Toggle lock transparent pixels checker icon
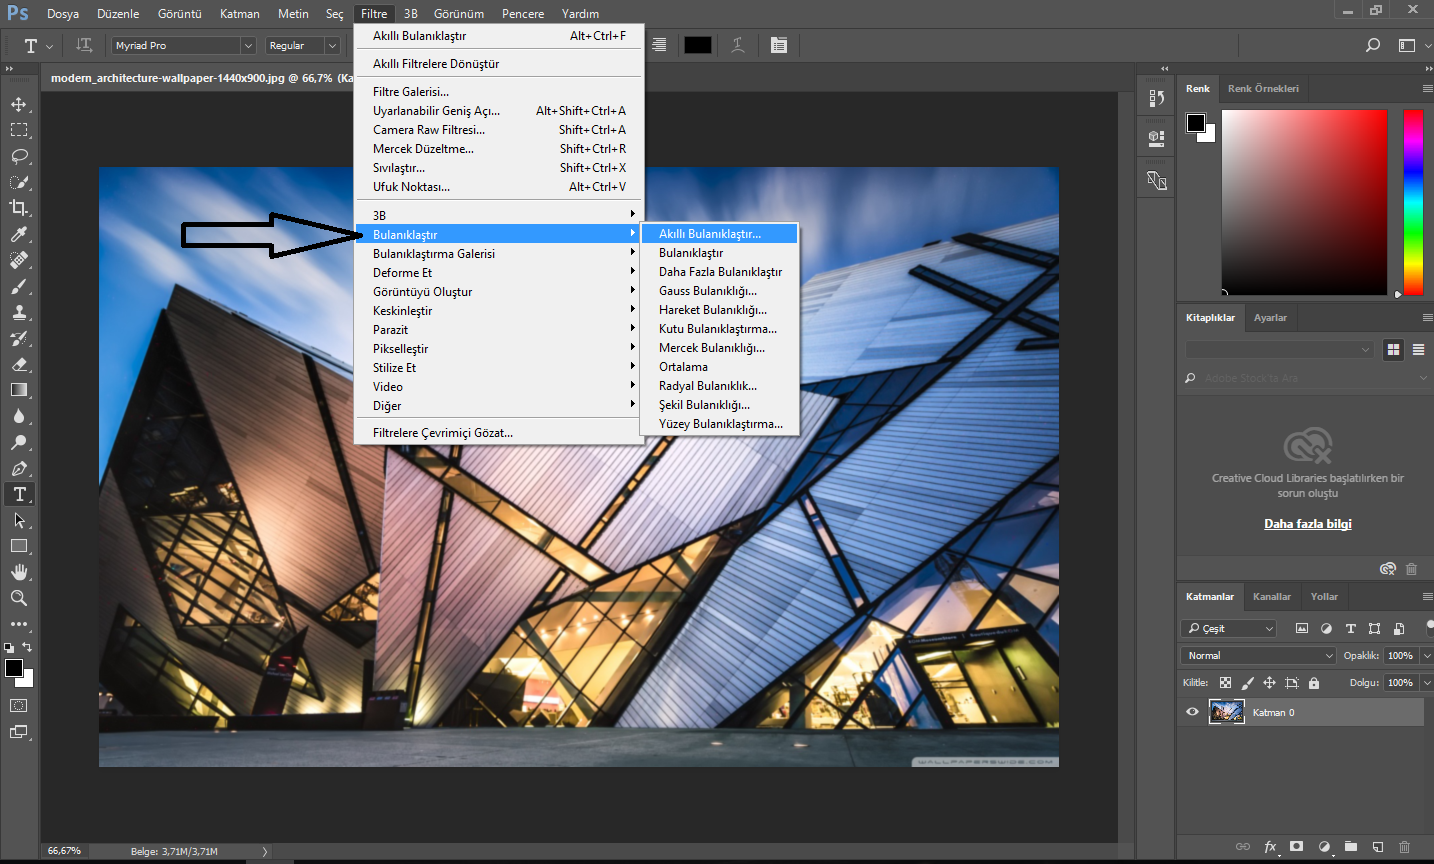Image resolution: width=1434 pixels, height=864 pixels. point(1225,683)
